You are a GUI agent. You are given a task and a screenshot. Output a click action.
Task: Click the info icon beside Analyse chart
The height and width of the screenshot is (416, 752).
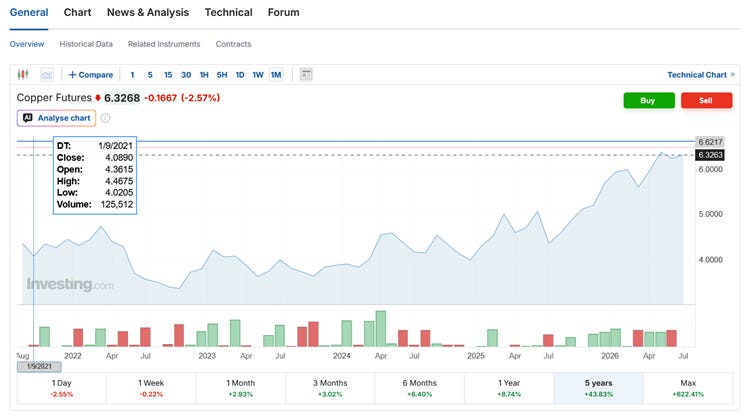[x=105, y=118]
